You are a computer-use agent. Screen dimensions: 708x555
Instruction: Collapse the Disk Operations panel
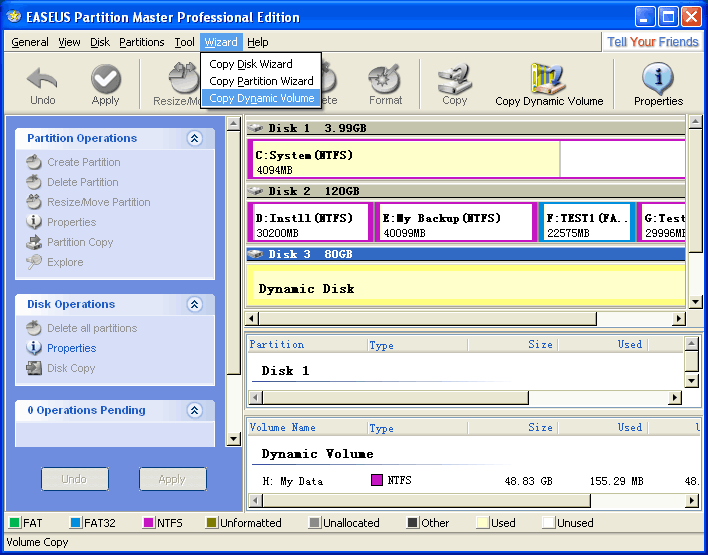[x=195, y=304]
